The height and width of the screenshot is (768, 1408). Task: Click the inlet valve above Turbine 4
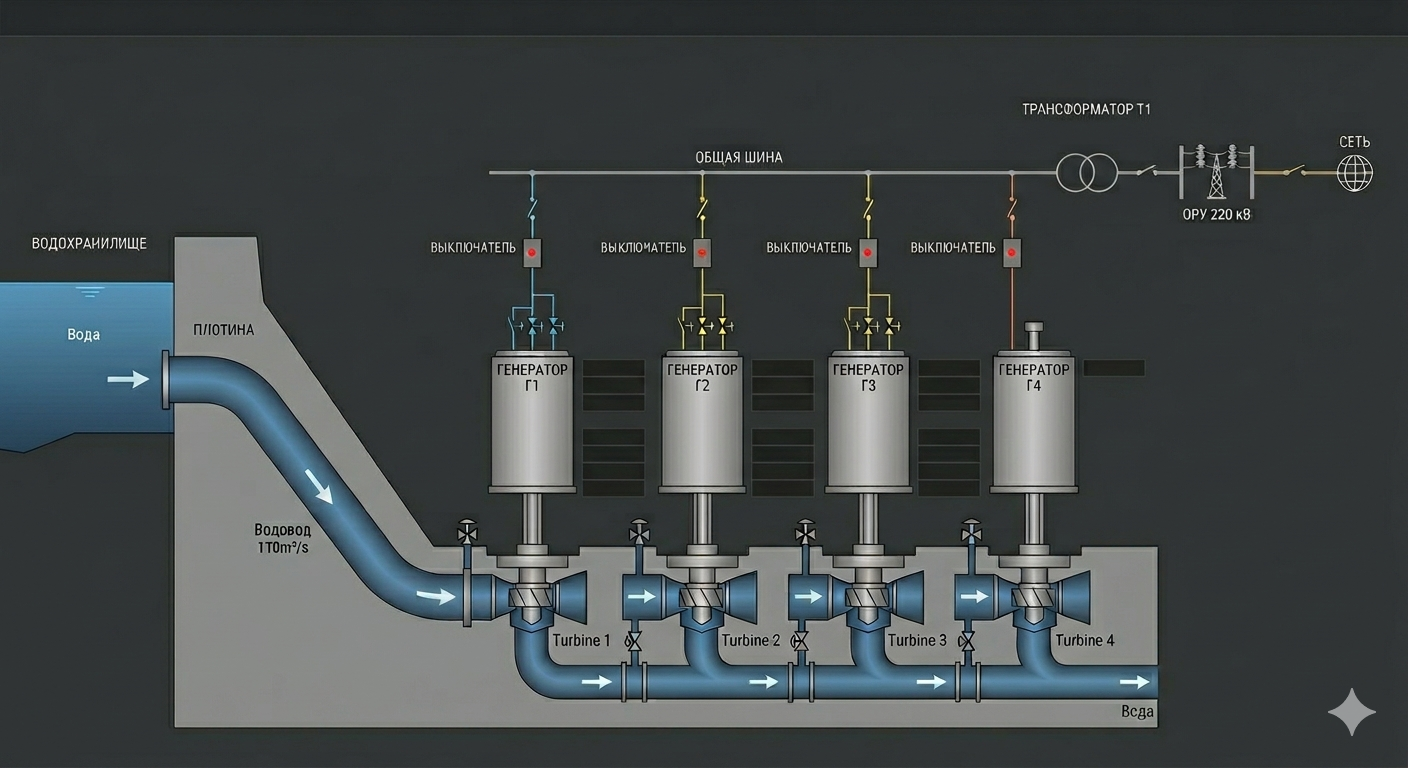coord(970,532)
